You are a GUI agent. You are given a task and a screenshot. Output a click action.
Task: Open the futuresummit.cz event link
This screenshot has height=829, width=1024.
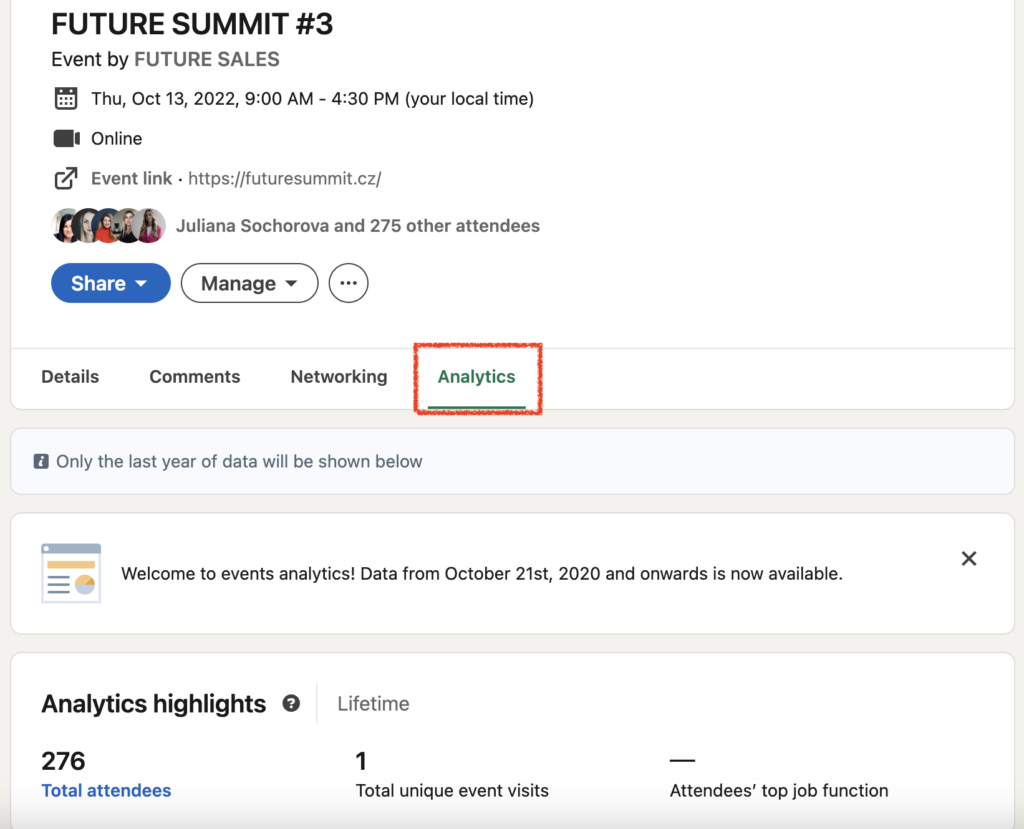[285, 178]
